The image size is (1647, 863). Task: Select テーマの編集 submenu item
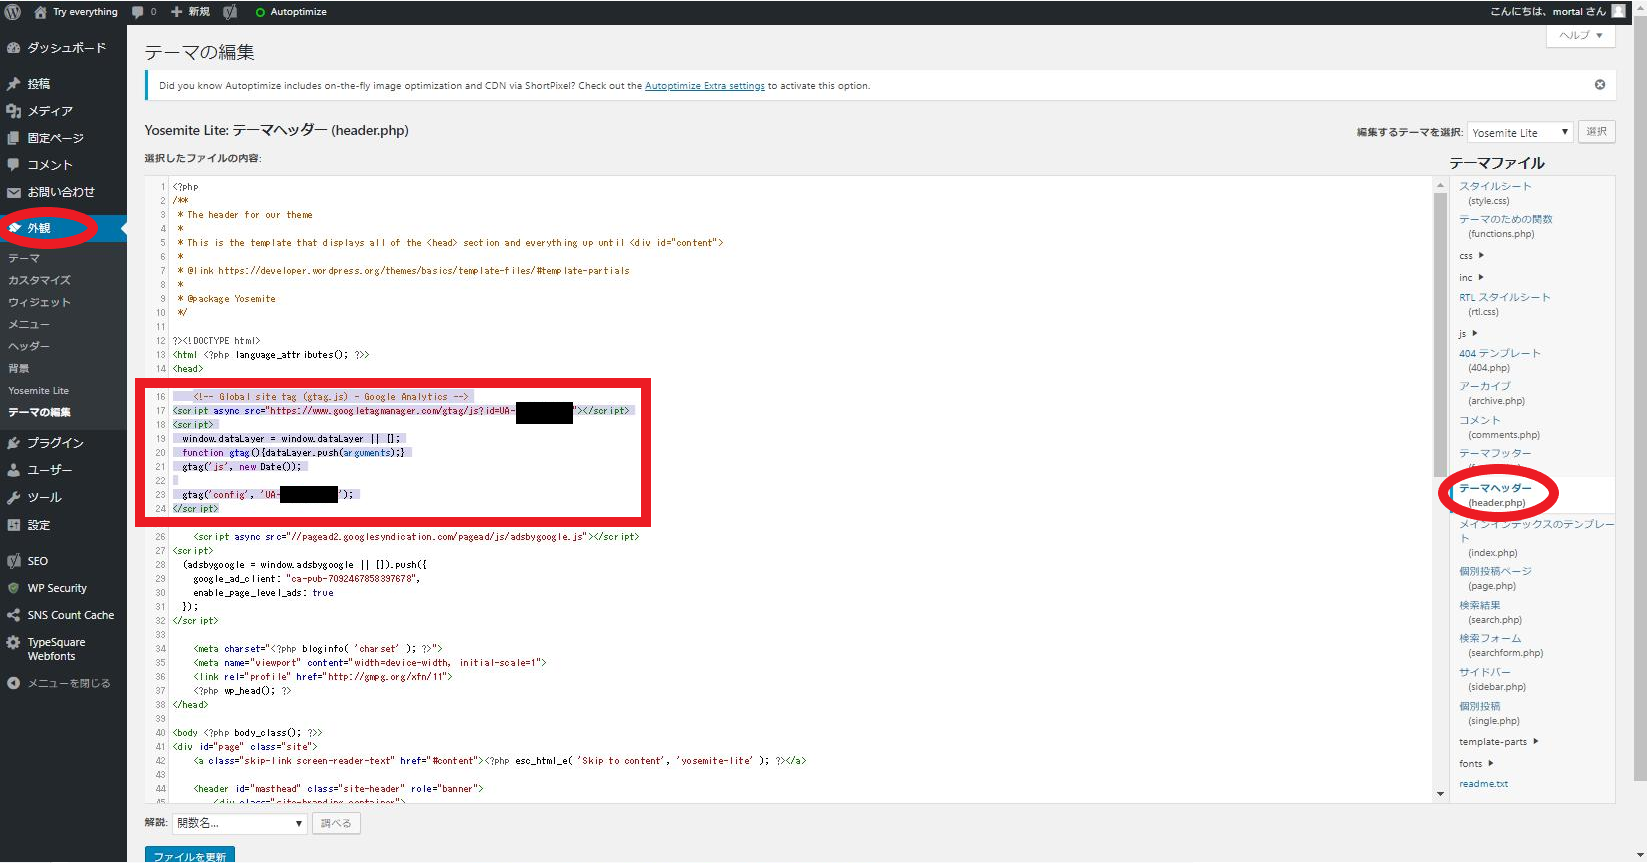[x=39, y=412]
